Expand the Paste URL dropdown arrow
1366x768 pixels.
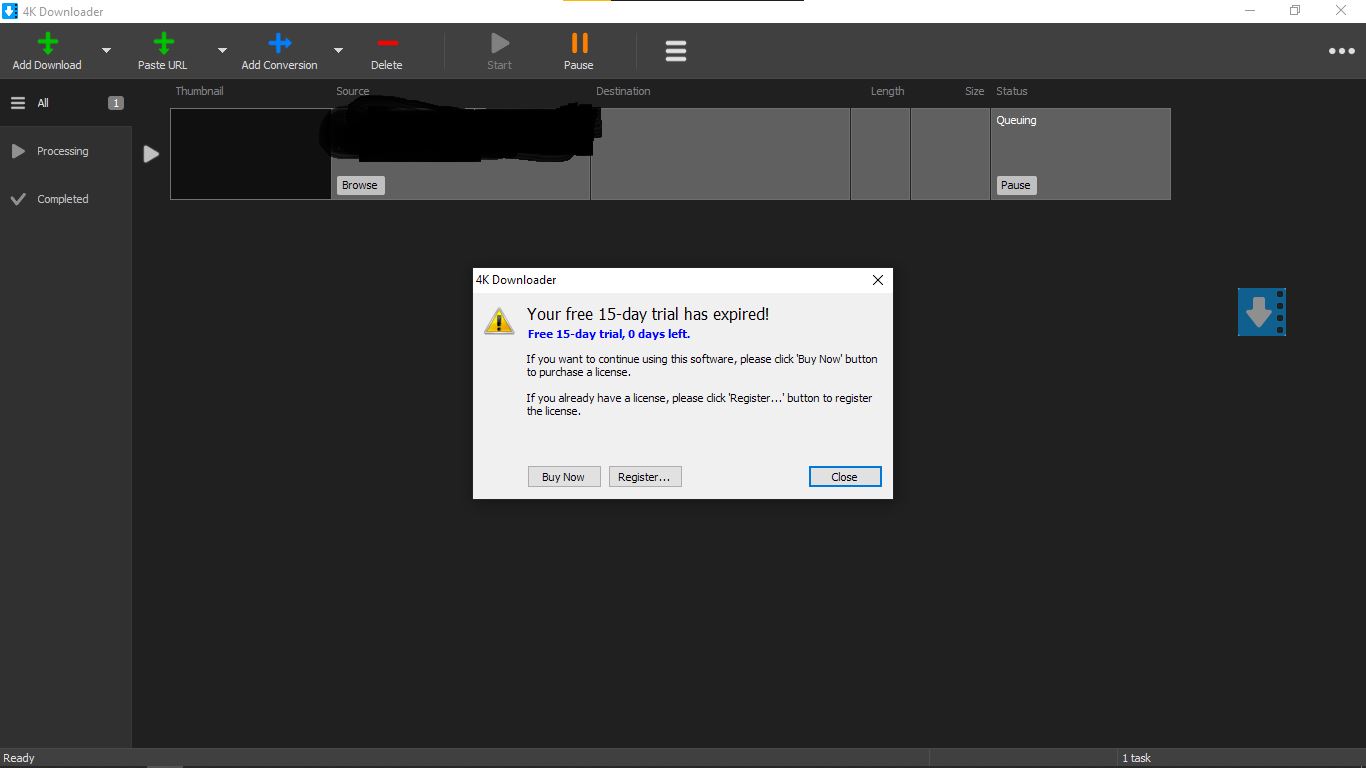222,51
